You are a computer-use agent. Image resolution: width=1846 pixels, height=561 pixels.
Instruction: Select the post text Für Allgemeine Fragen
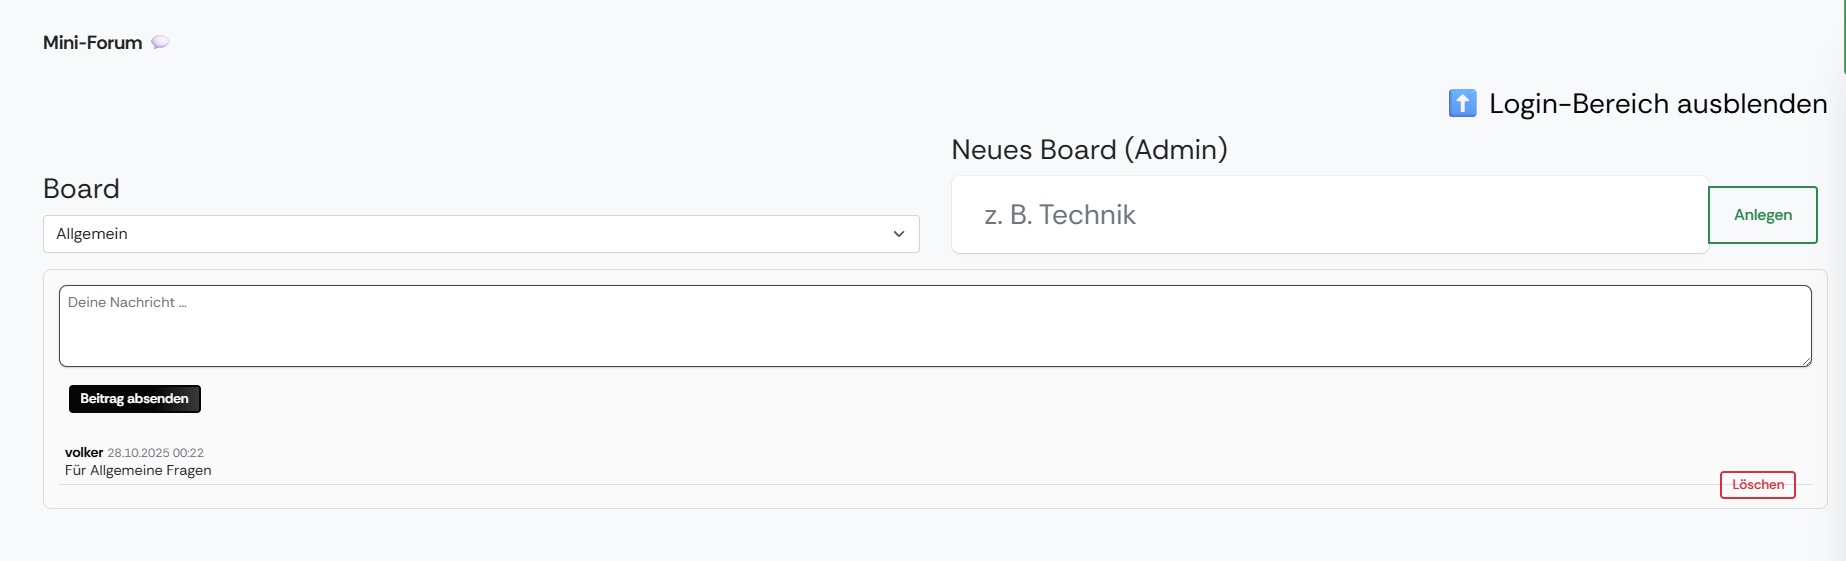tap(138, 471)
